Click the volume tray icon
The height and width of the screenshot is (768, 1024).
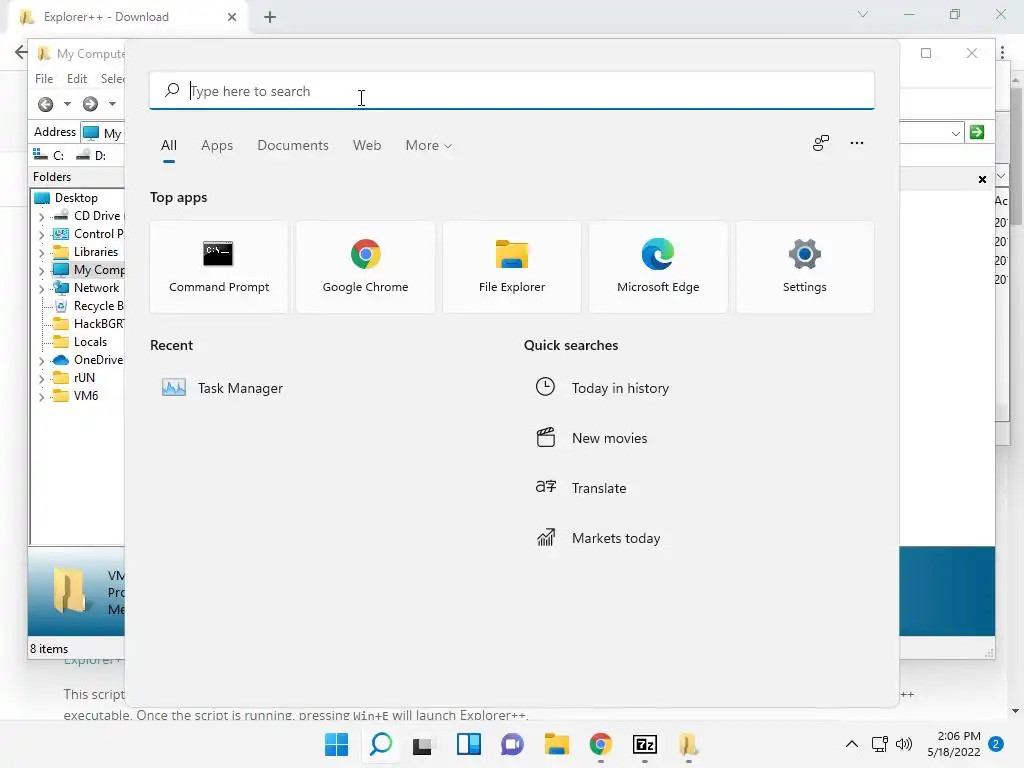pos(904,744)
